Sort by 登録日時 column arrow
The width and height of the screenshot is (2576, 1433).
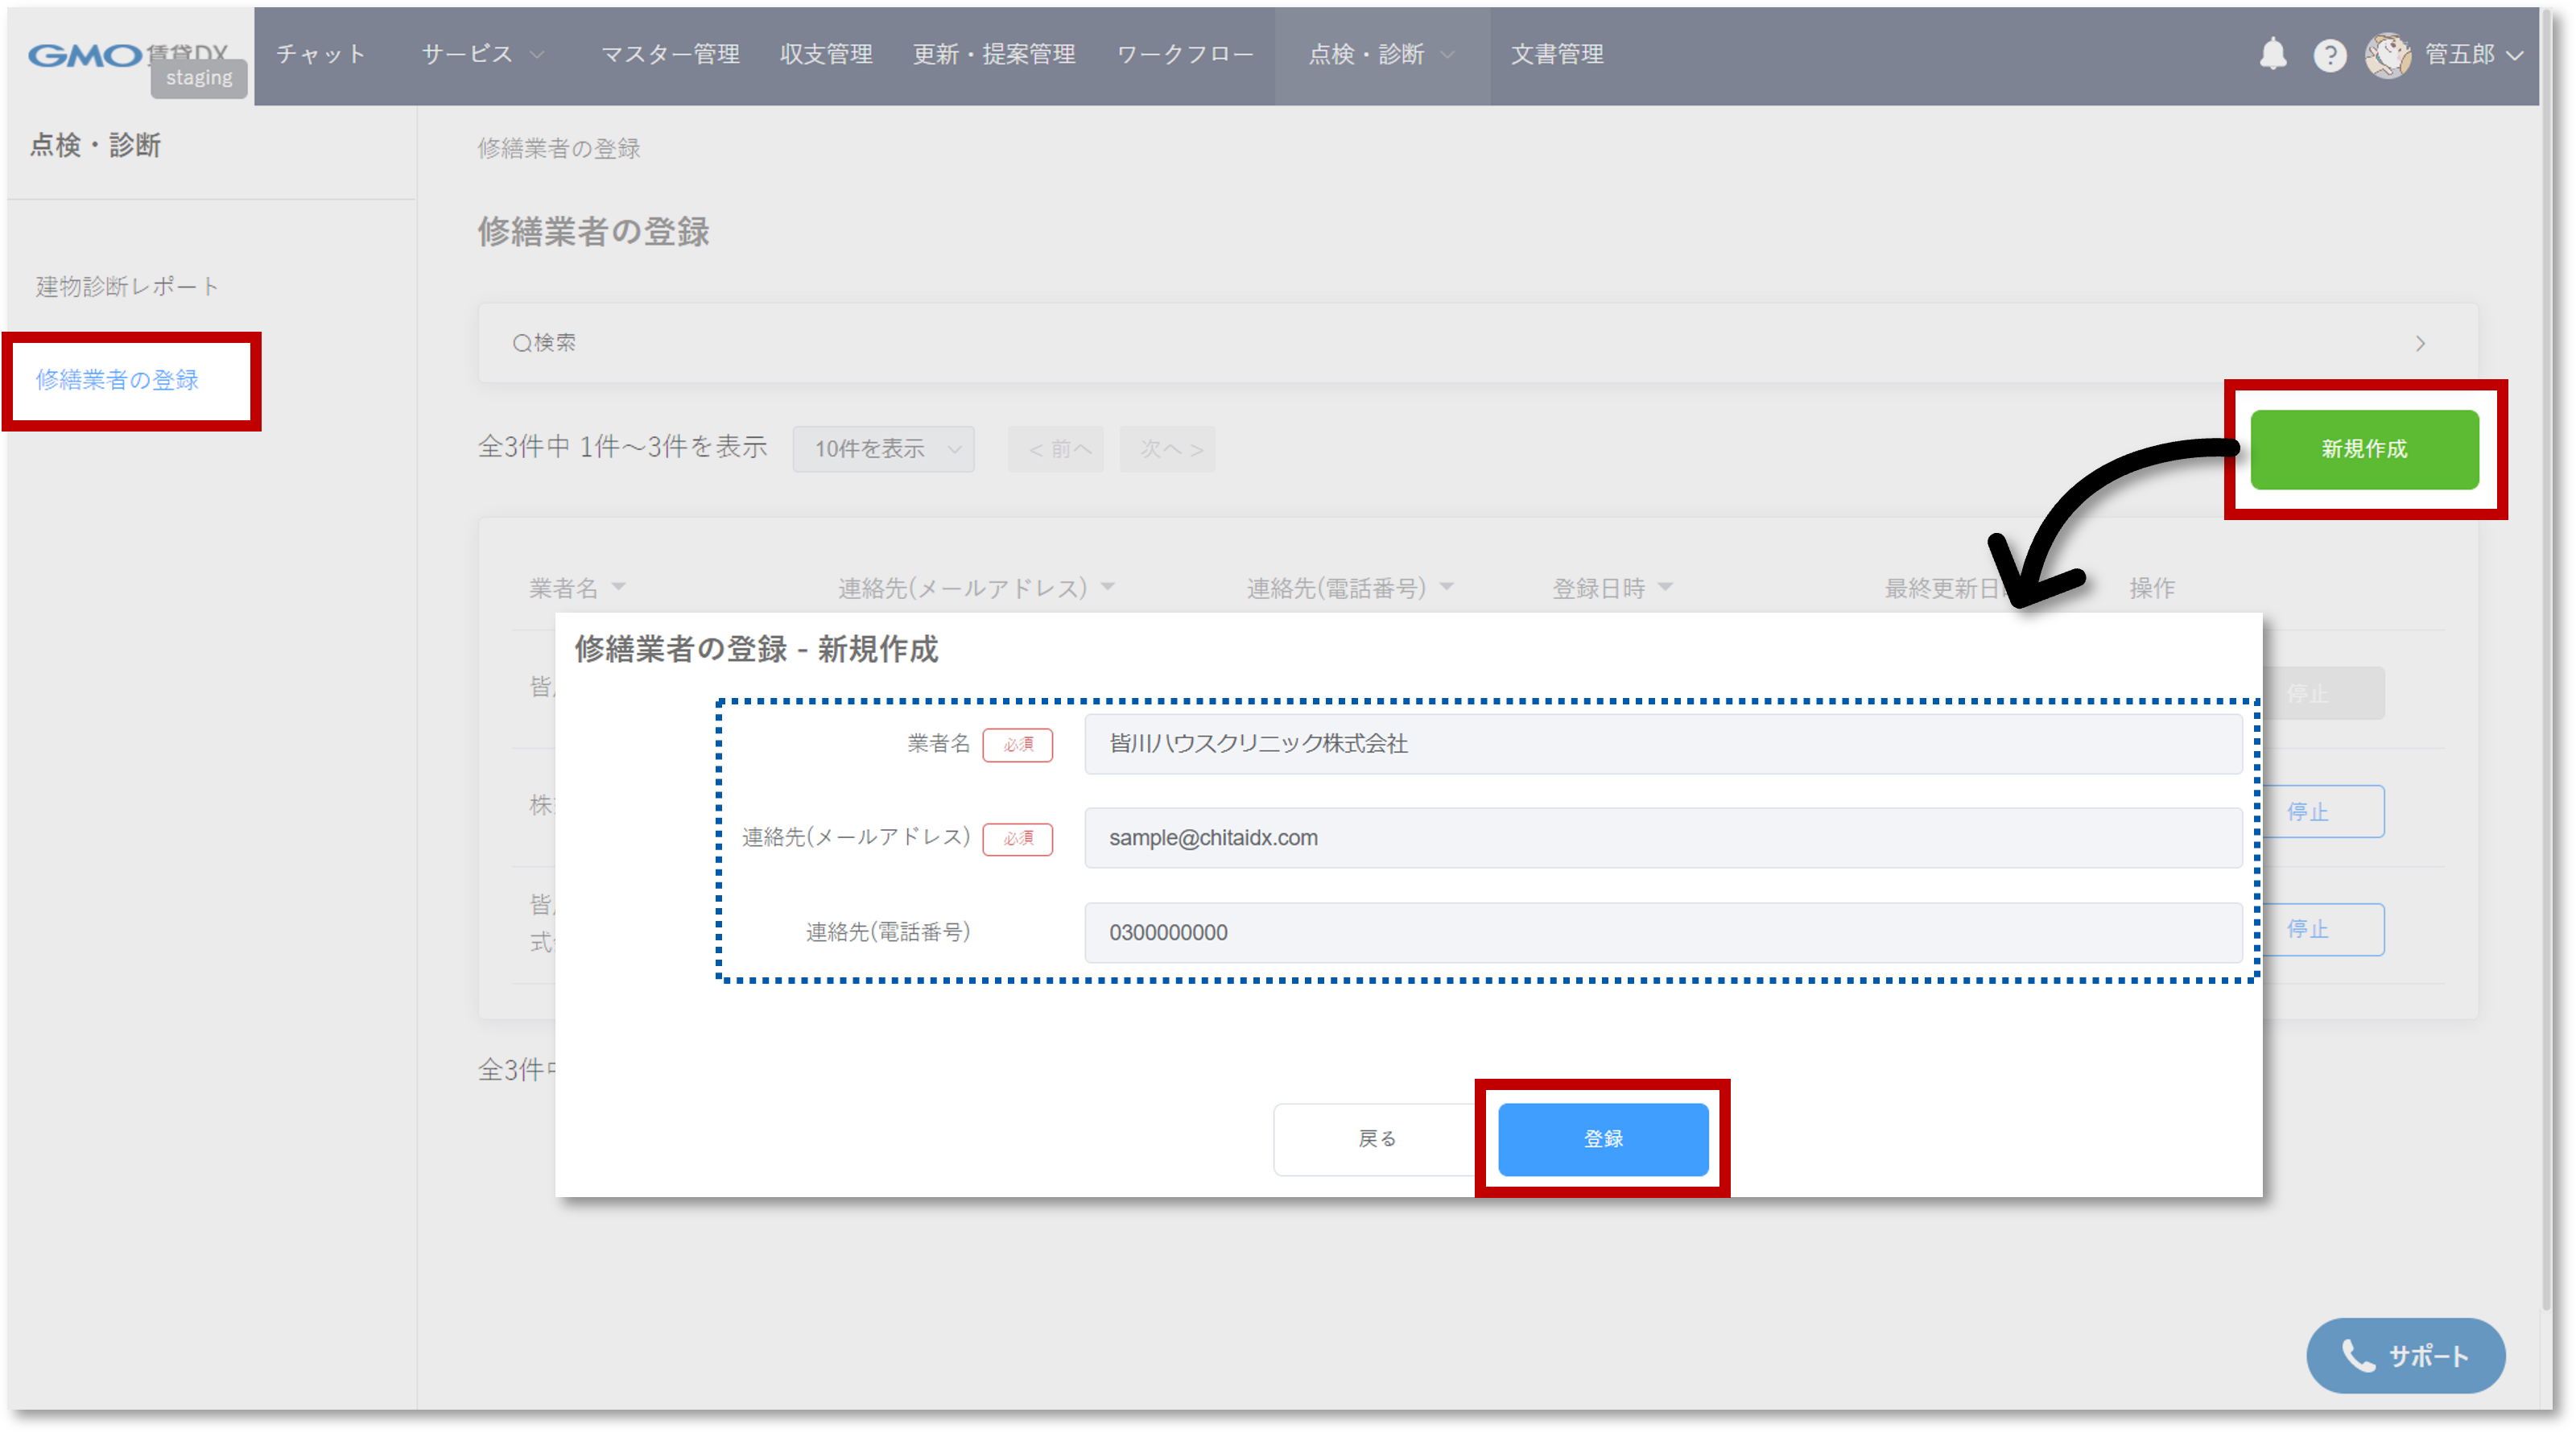coord(1665,587)
